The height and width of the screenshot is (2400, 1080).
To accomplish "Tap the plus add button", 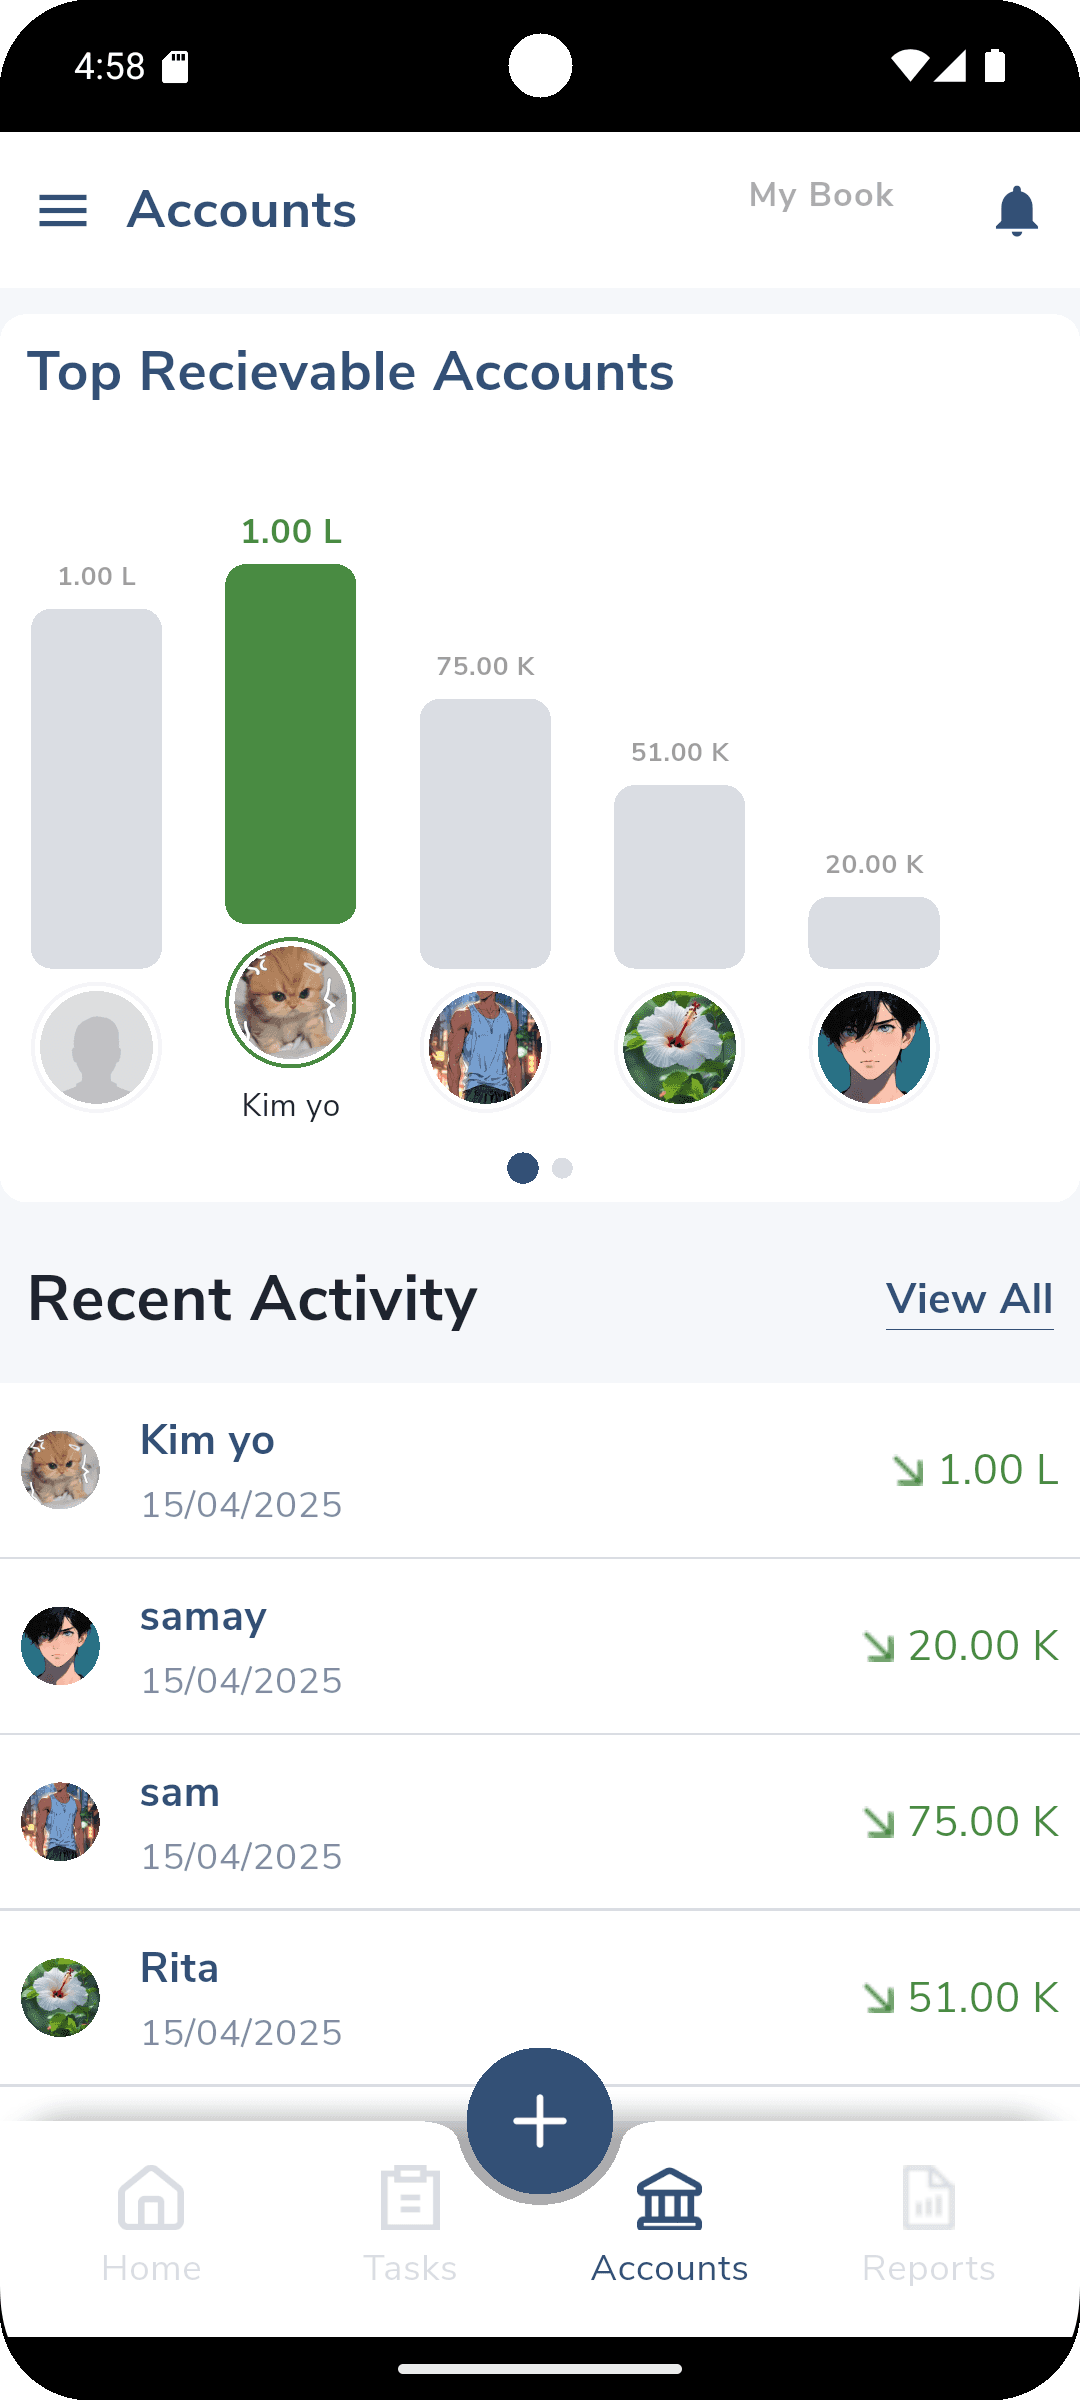I will [x=540, y=2121].
